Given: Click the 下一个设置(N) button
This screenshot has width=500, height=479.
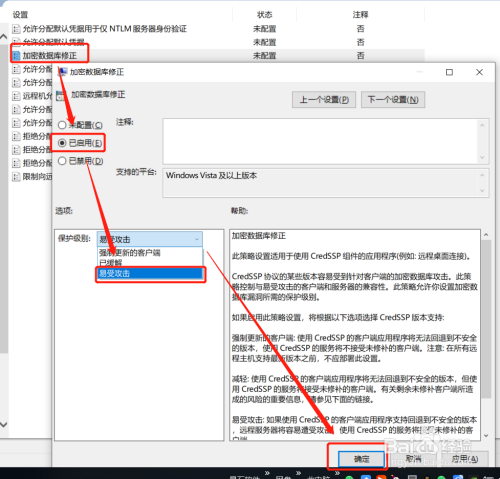Looking at the screenshot, I should [x=393, y=100].
